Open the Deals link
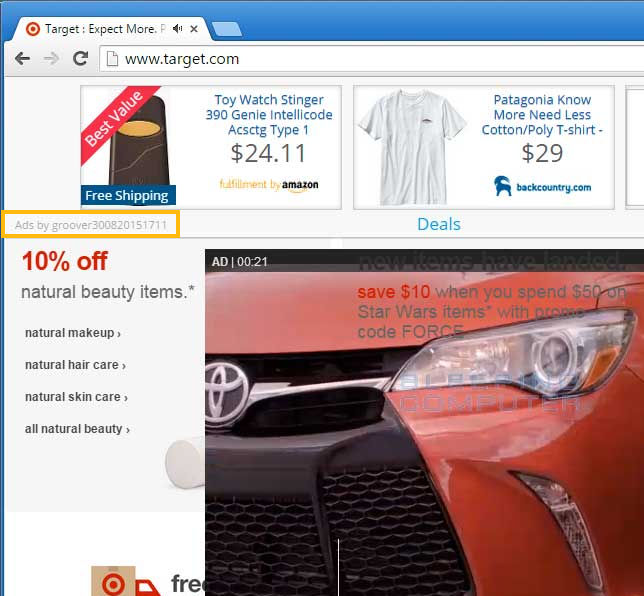 click(439, 224)
